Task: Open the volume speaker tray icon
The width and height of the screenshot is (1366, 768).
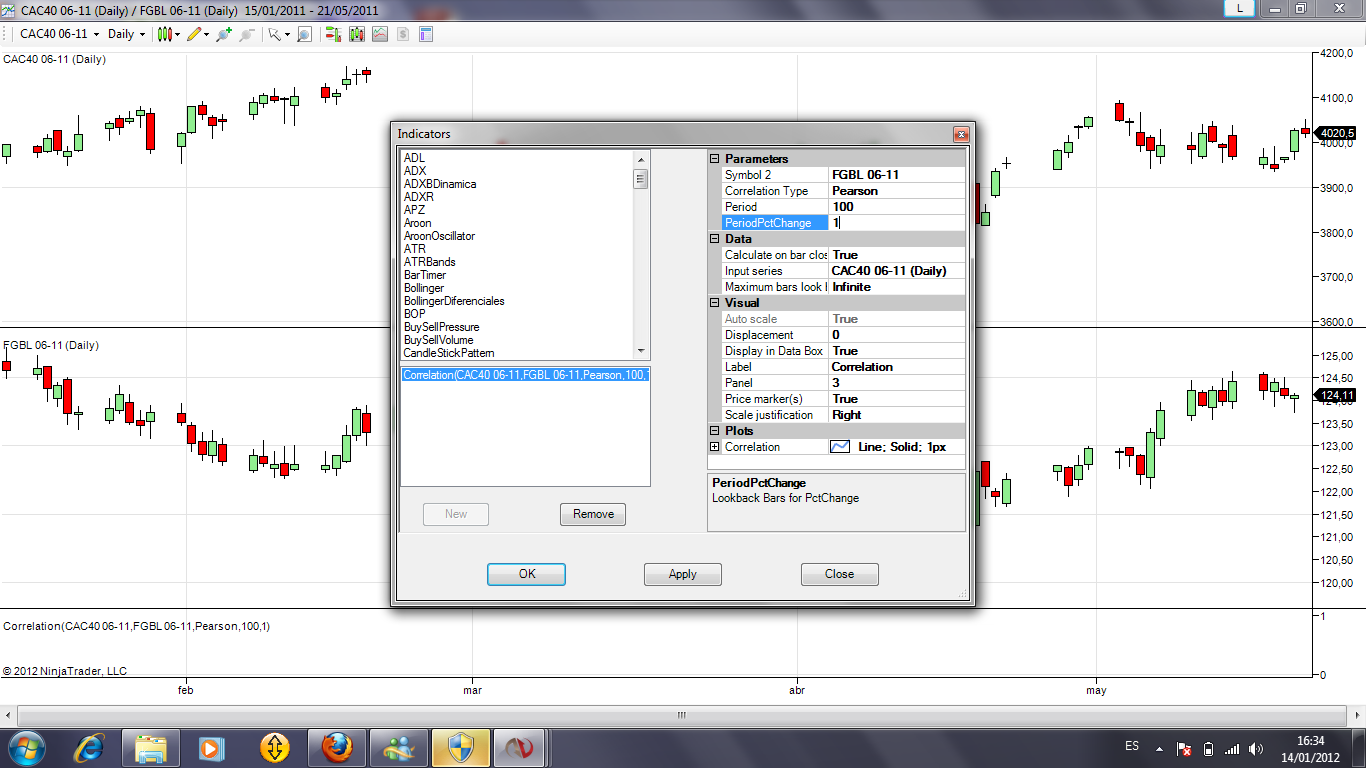Action: point(1255,748)
